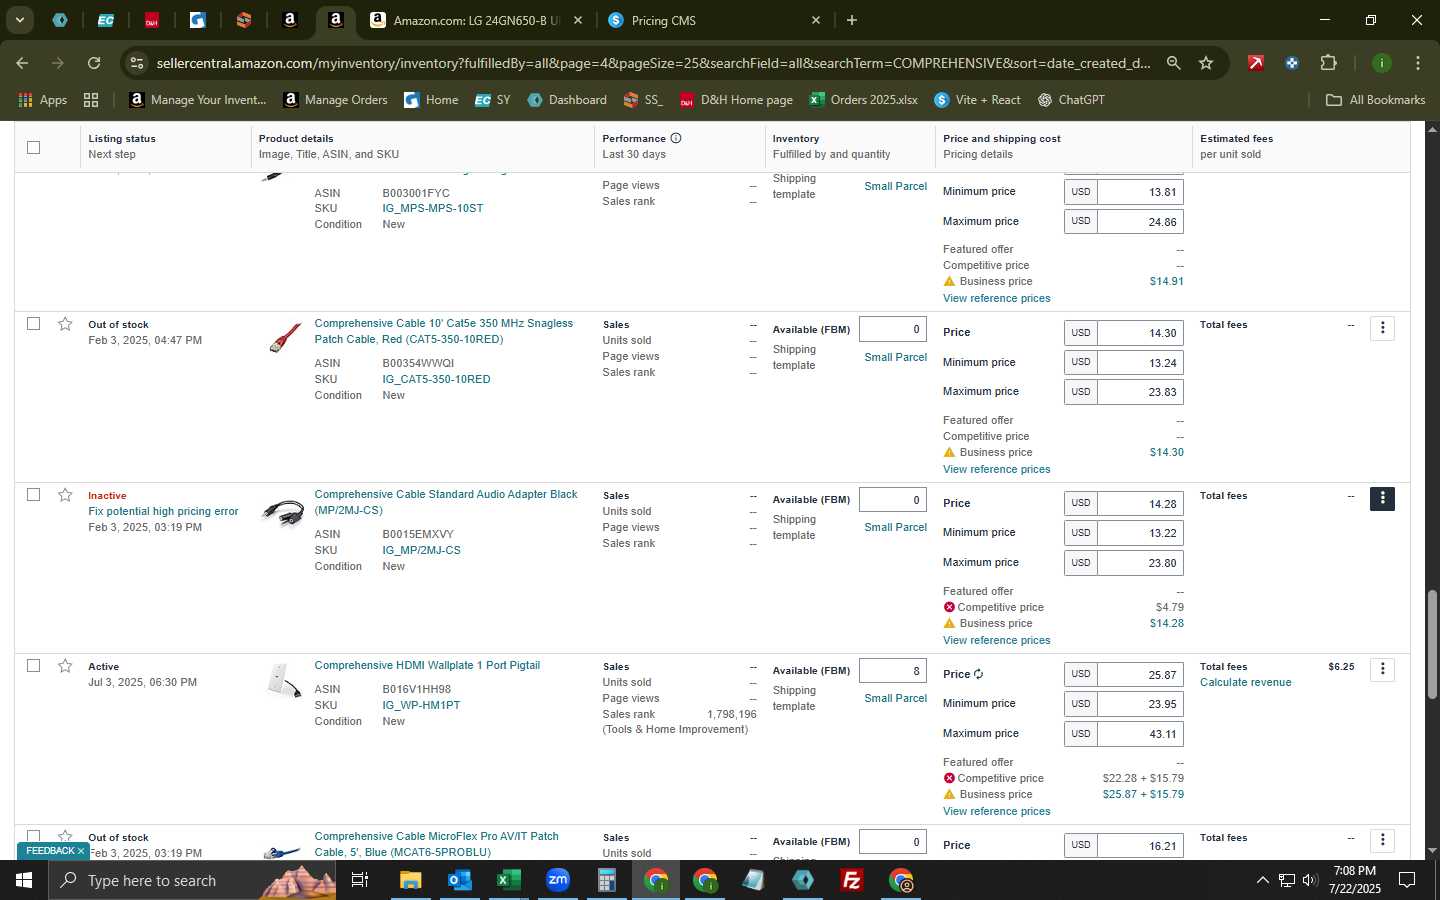Open actions menu for Cat5e Patch Cable

1382,328
